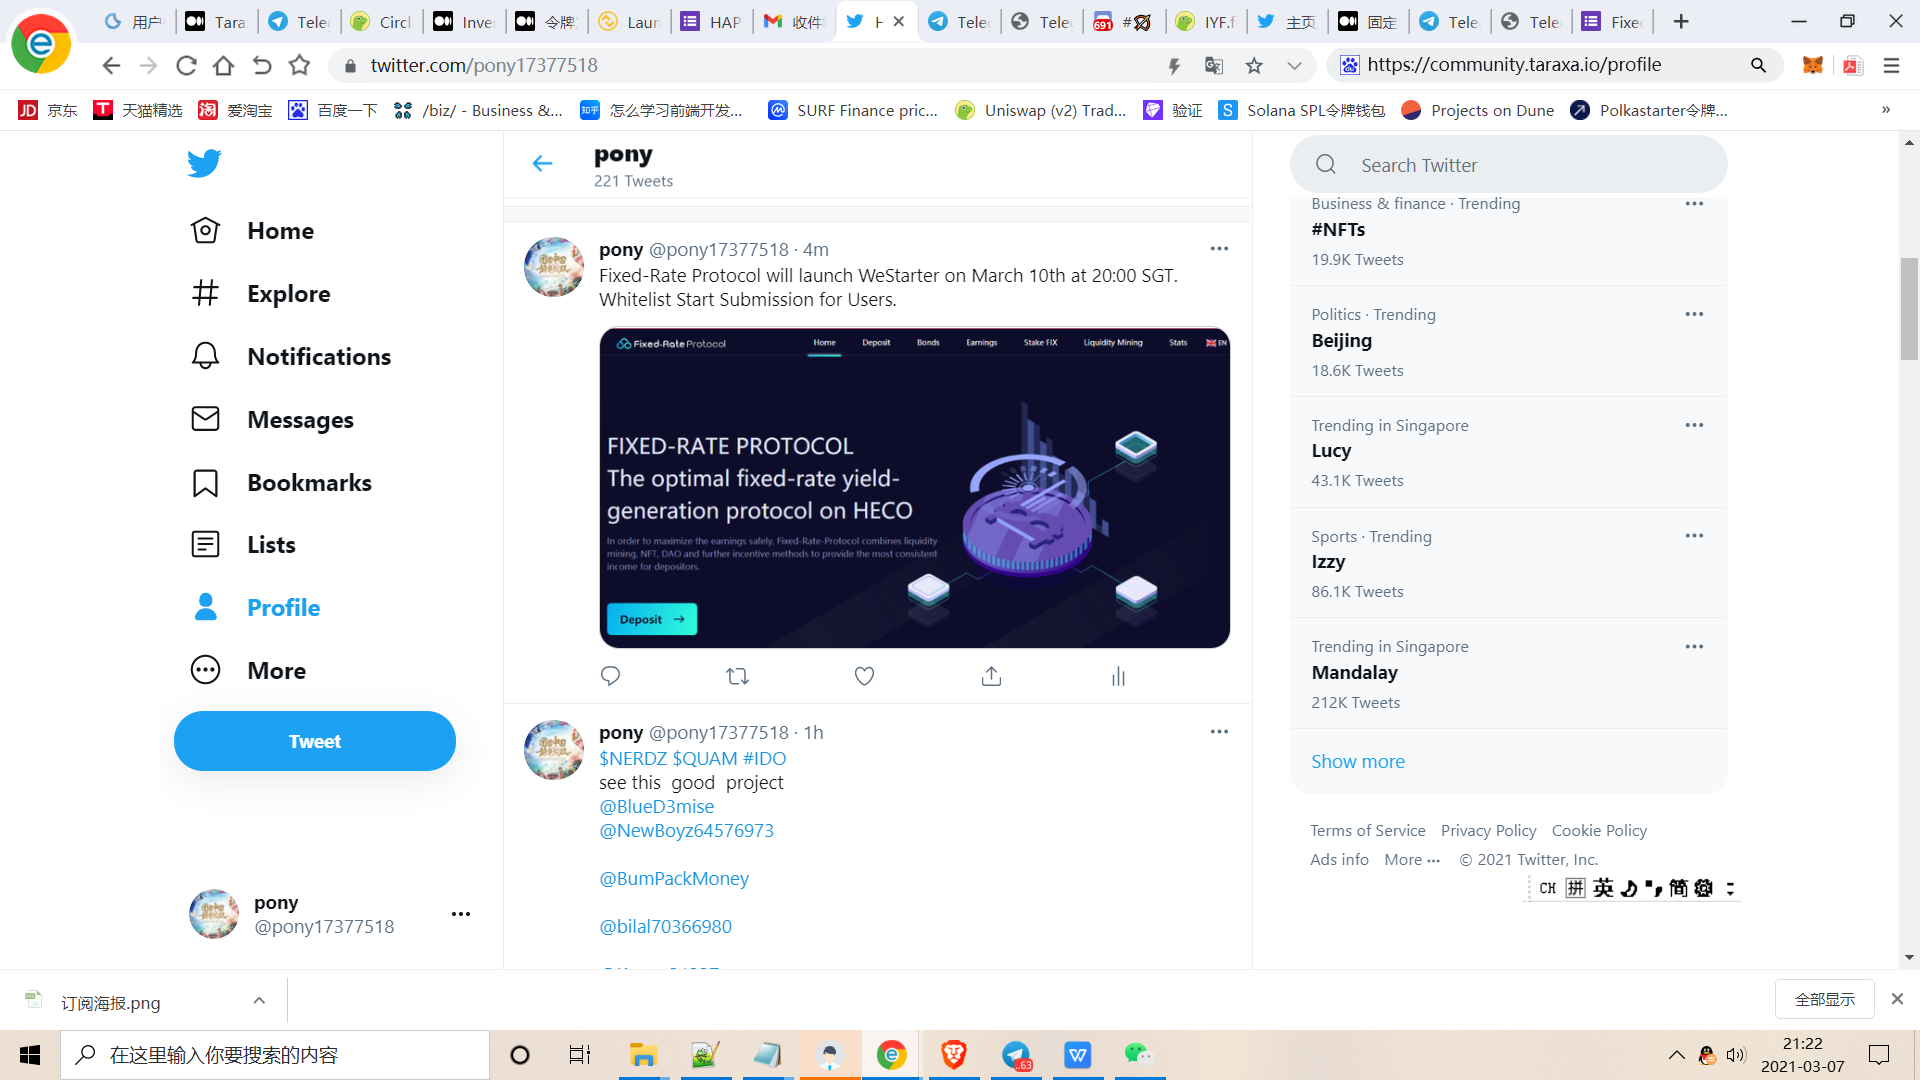The height and width of the screenshot is (1080, 1920).
Task: Click the 全部显示 downloads button
Action: click(x=1824, y=999)
